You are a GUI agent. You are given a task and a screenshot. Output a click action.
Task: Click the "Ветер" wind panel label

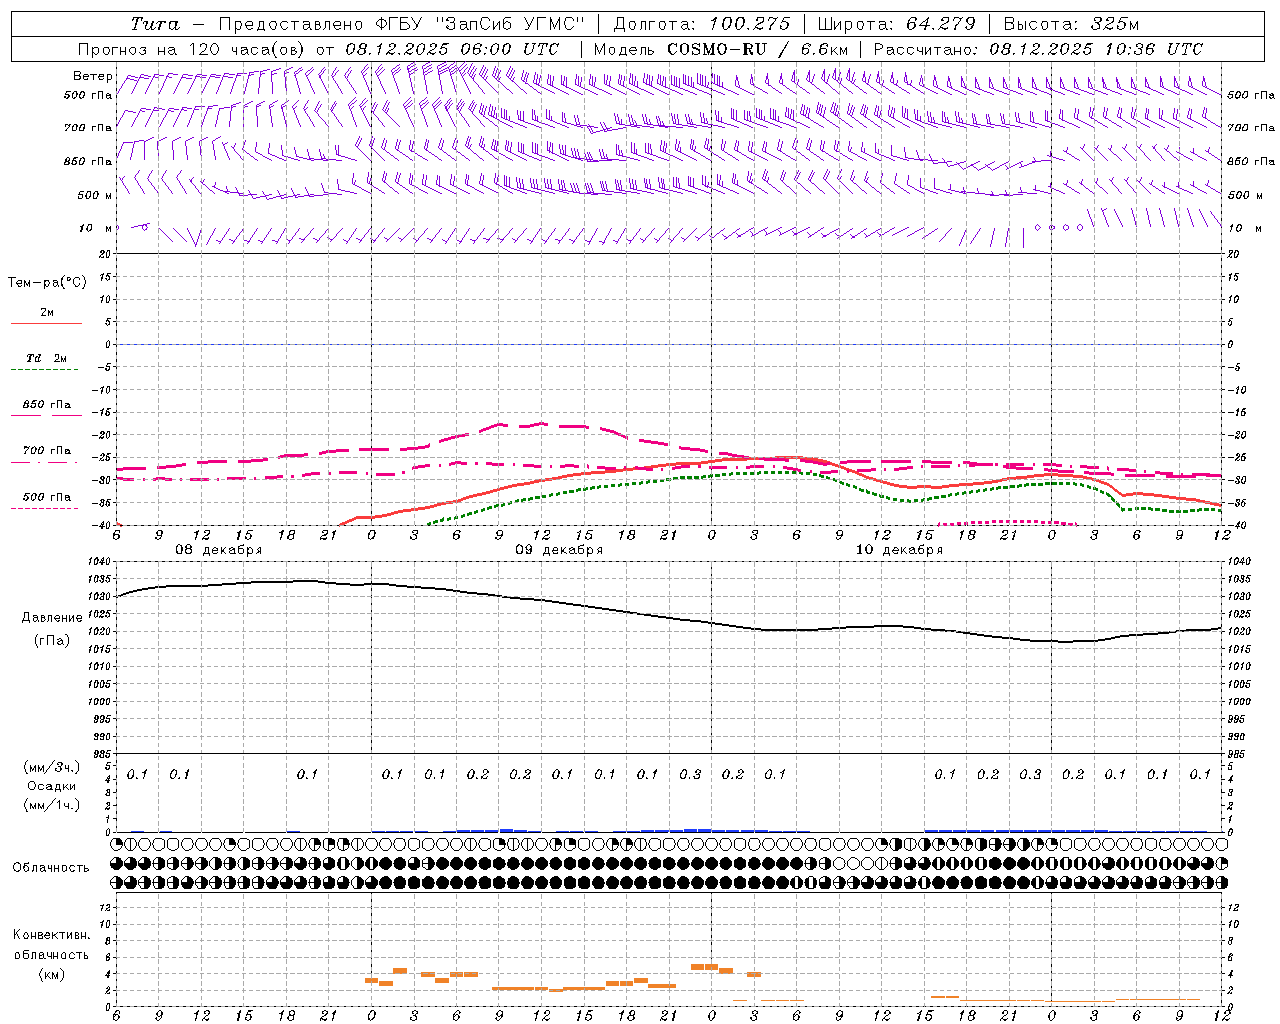93,76
